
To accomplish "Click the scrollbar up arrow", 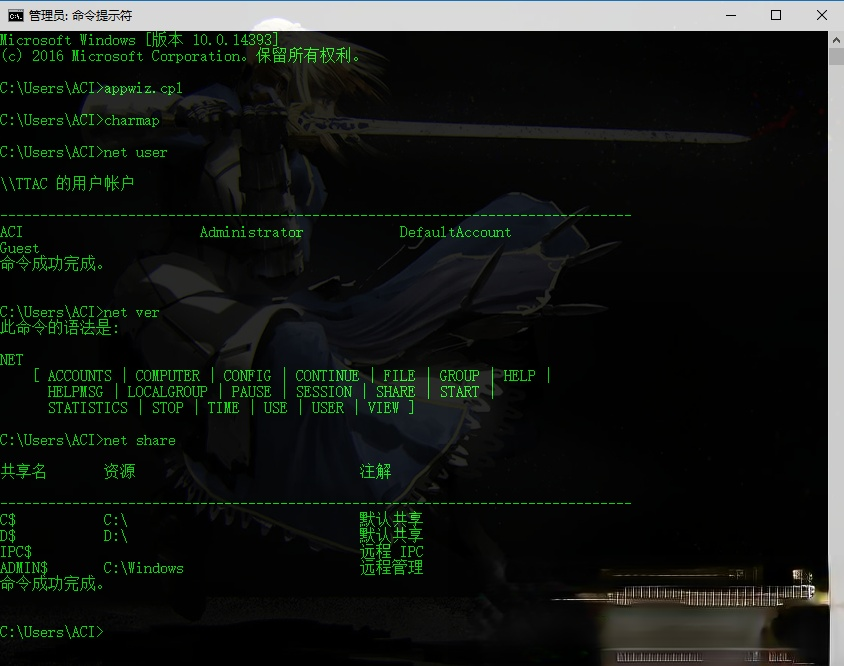I will [x=836, y=40].
